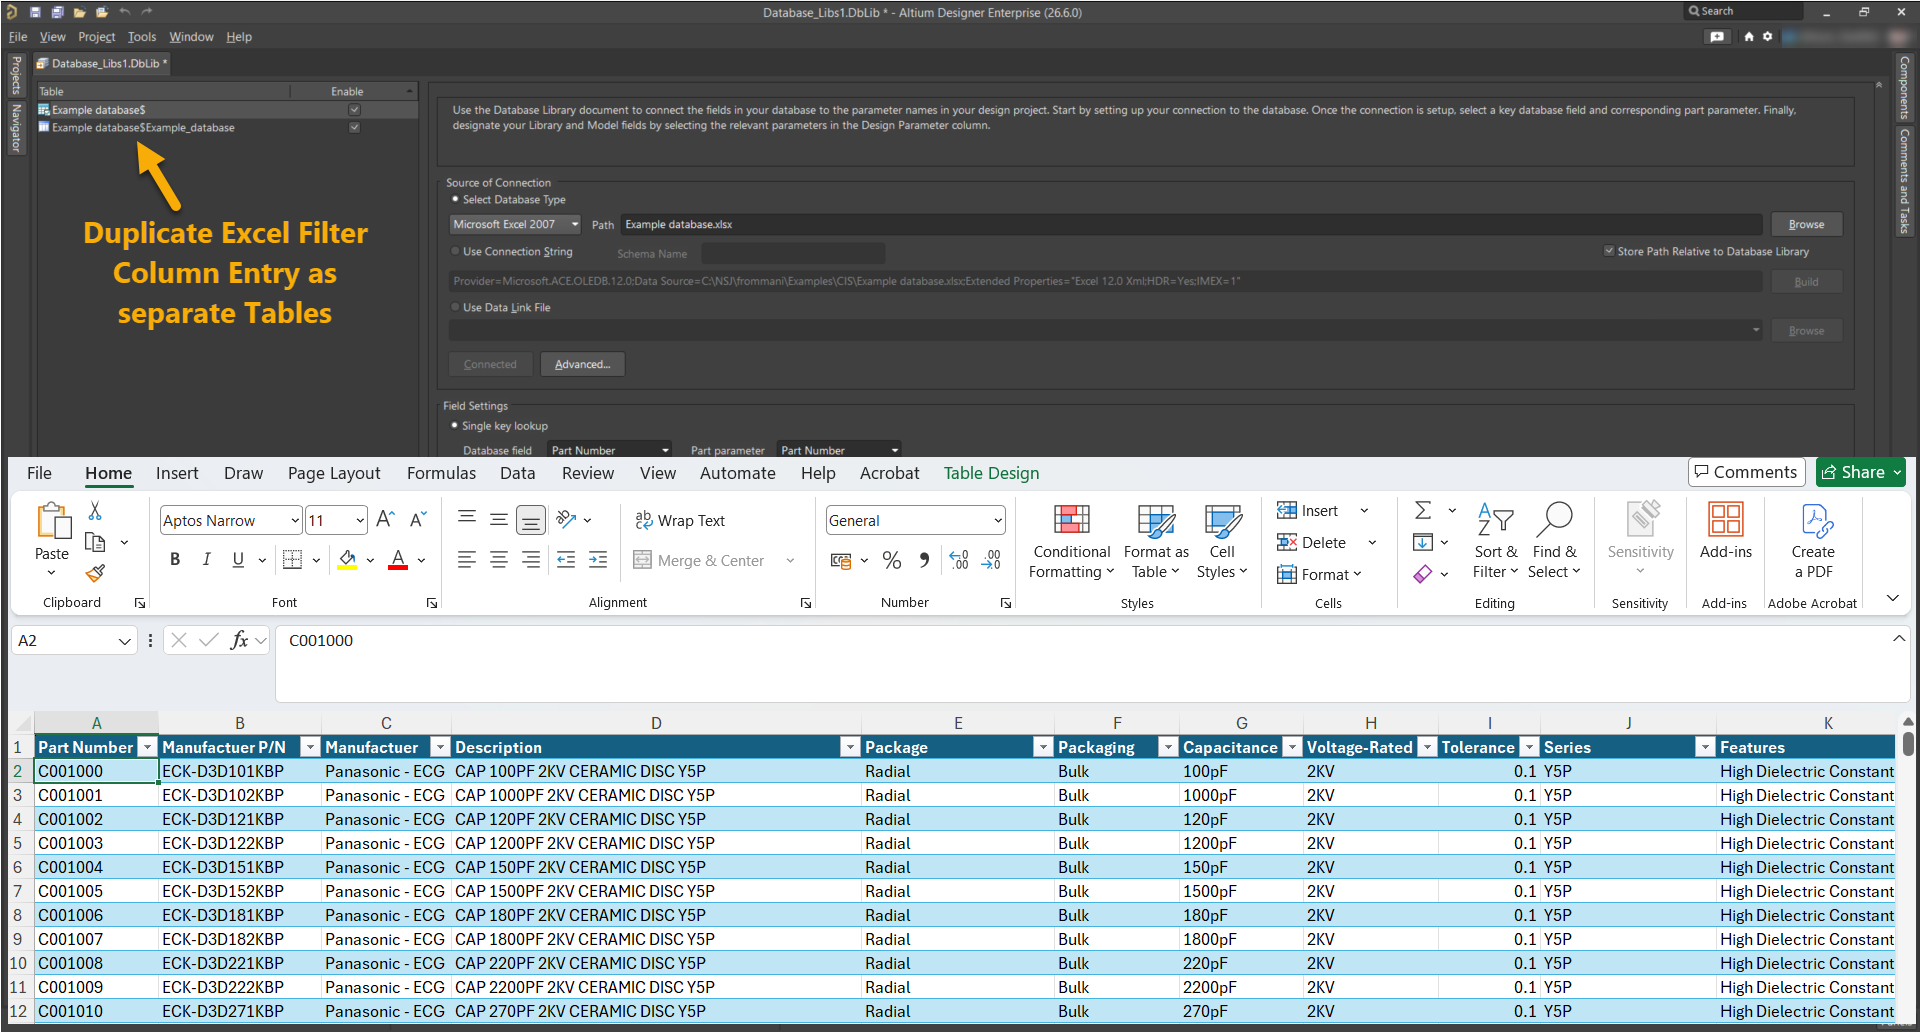
Task: Select the Format Painter brush icon
Action: [95, 573]
